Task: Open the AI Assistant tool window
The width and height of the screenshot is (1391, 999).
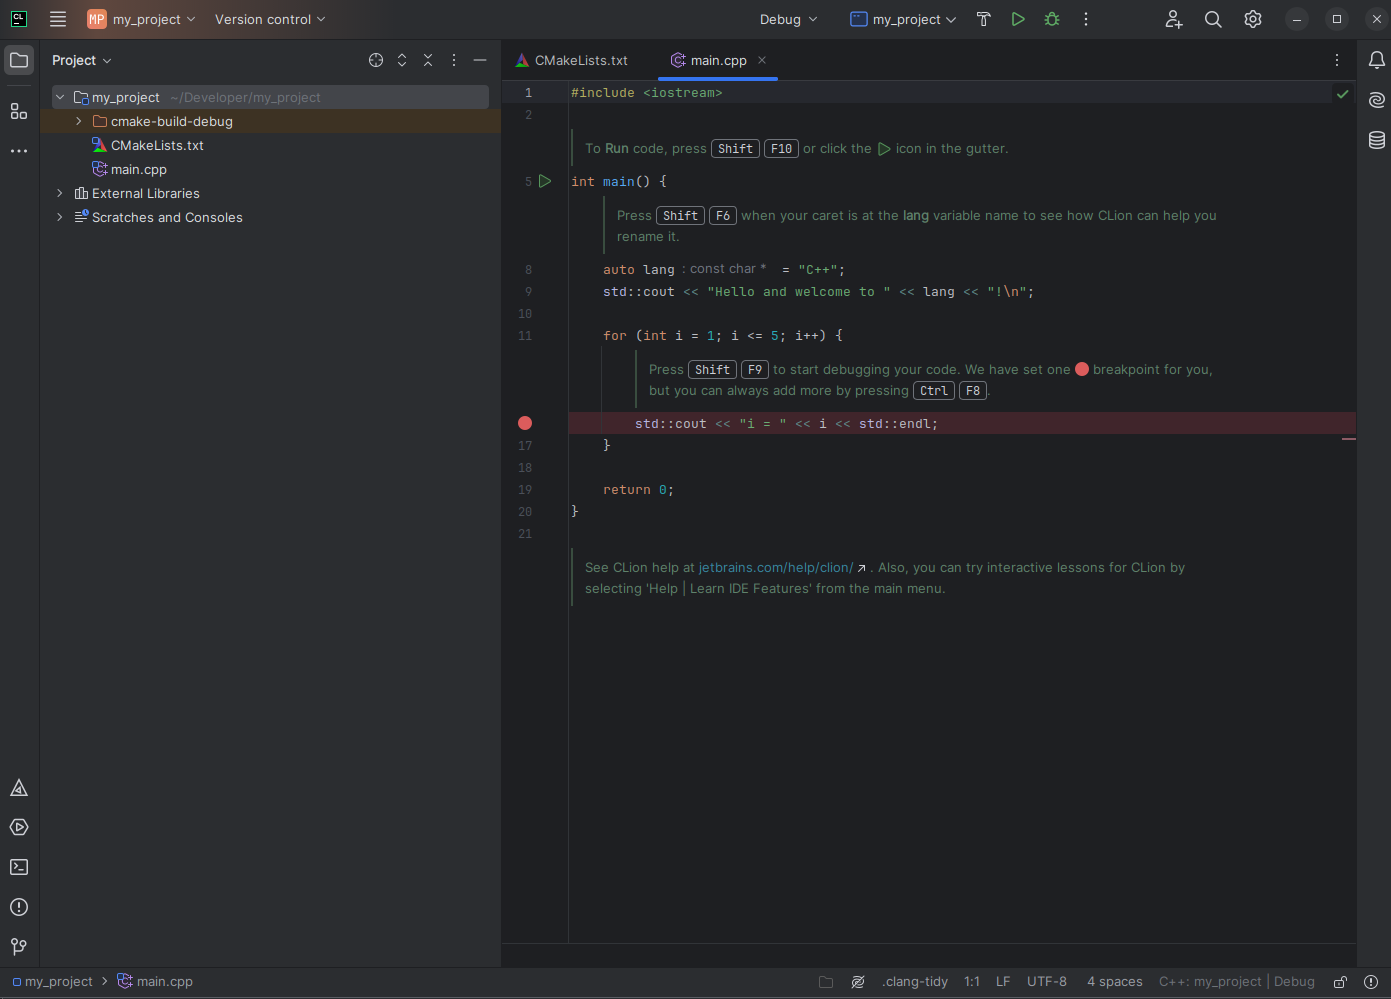Action: pos(1377,100)
